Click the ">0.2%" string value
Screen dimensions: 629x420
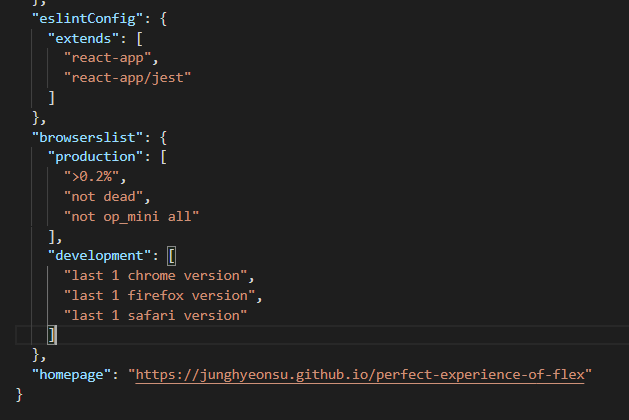[x=91, y=177]
